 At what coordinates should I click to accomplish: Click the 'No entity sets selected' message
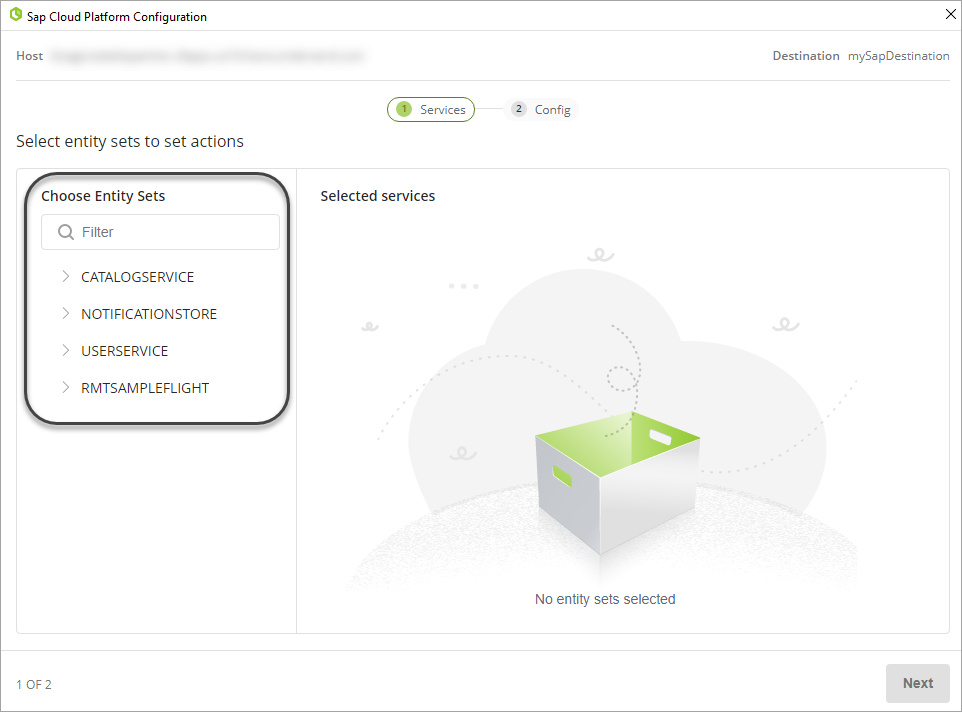[605, 599]
